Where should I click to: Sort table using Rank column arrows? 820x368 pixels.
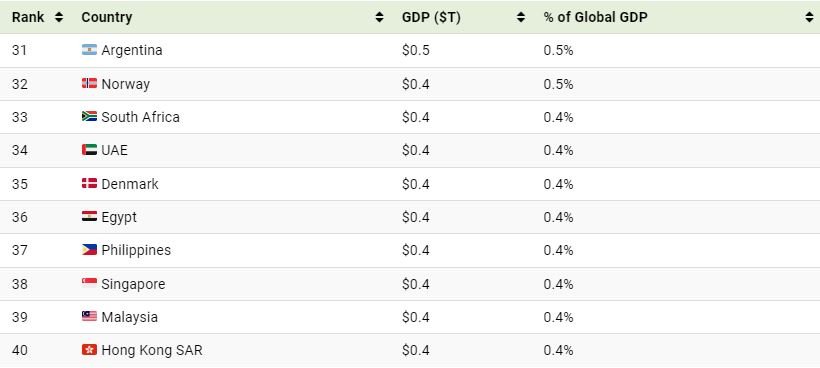[x=59, y=17]
